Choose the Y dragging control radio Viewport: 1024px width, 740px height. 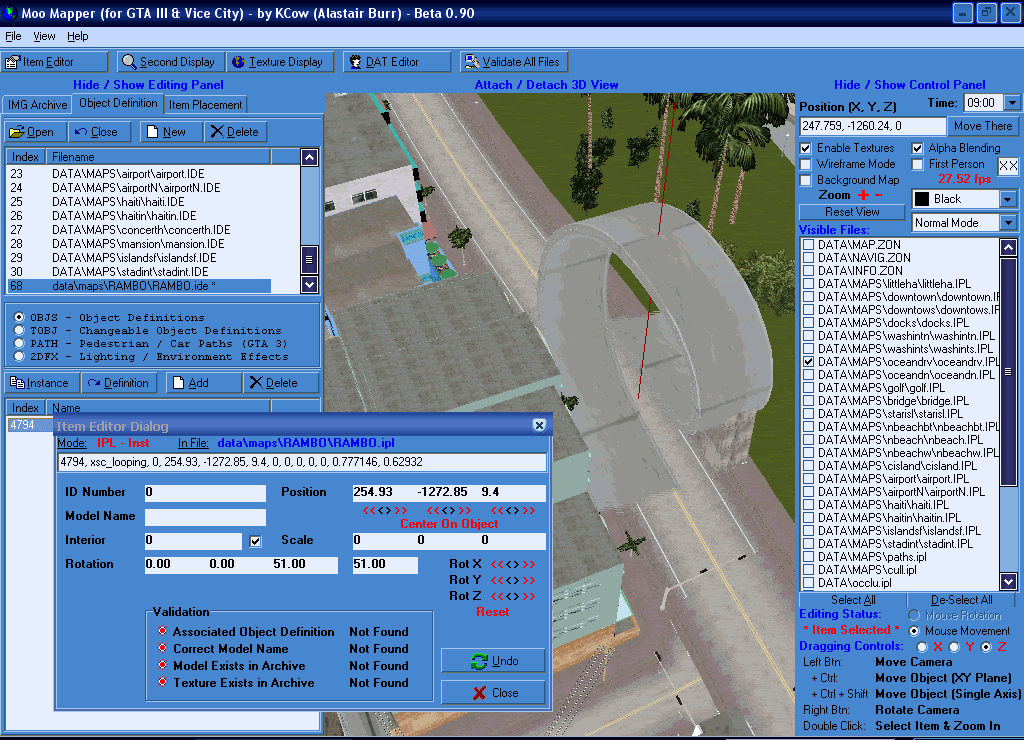(954, 647)
